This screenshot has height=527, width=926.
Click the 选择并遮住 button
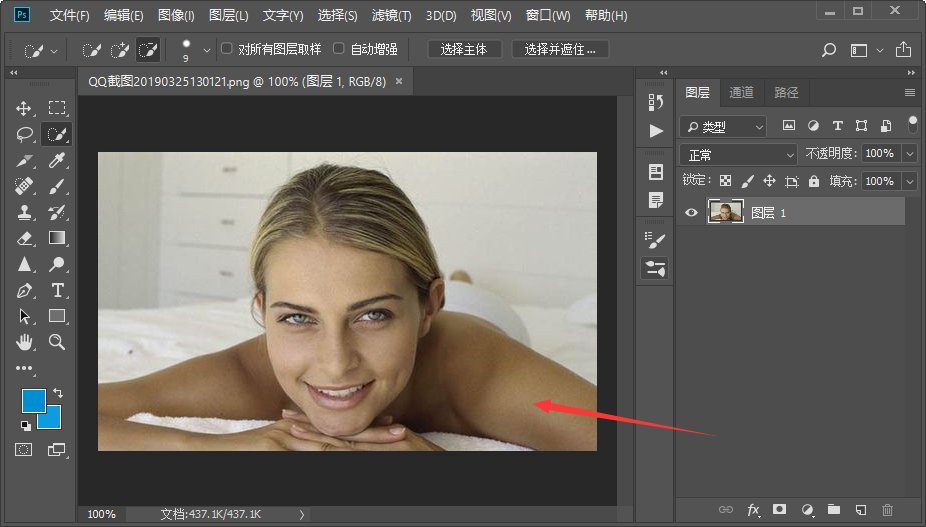point(560,50)
